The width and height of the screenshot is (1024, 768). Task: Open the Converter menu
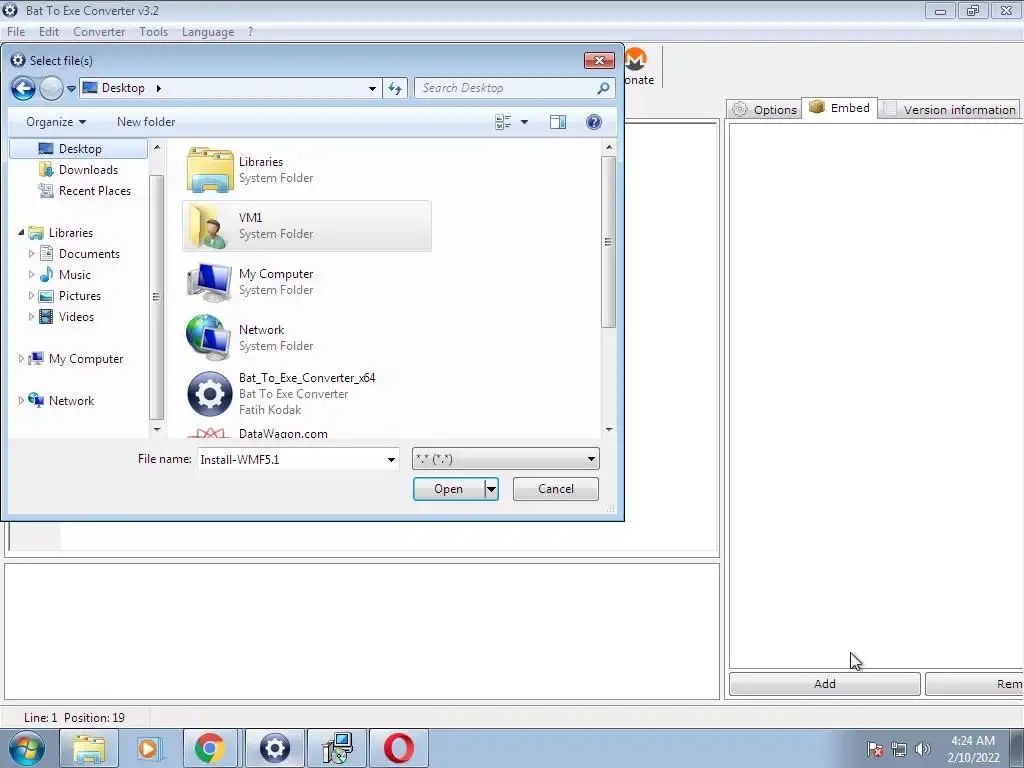pos(99,32)
